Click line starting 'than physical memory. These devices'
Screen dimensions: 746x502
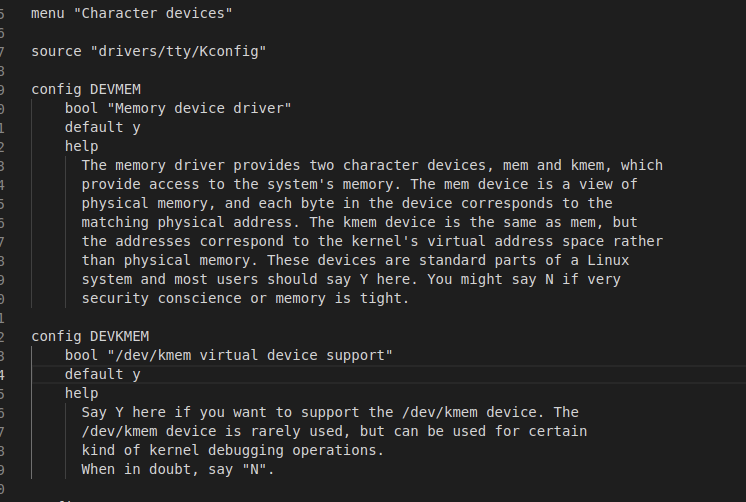[355, 261]
